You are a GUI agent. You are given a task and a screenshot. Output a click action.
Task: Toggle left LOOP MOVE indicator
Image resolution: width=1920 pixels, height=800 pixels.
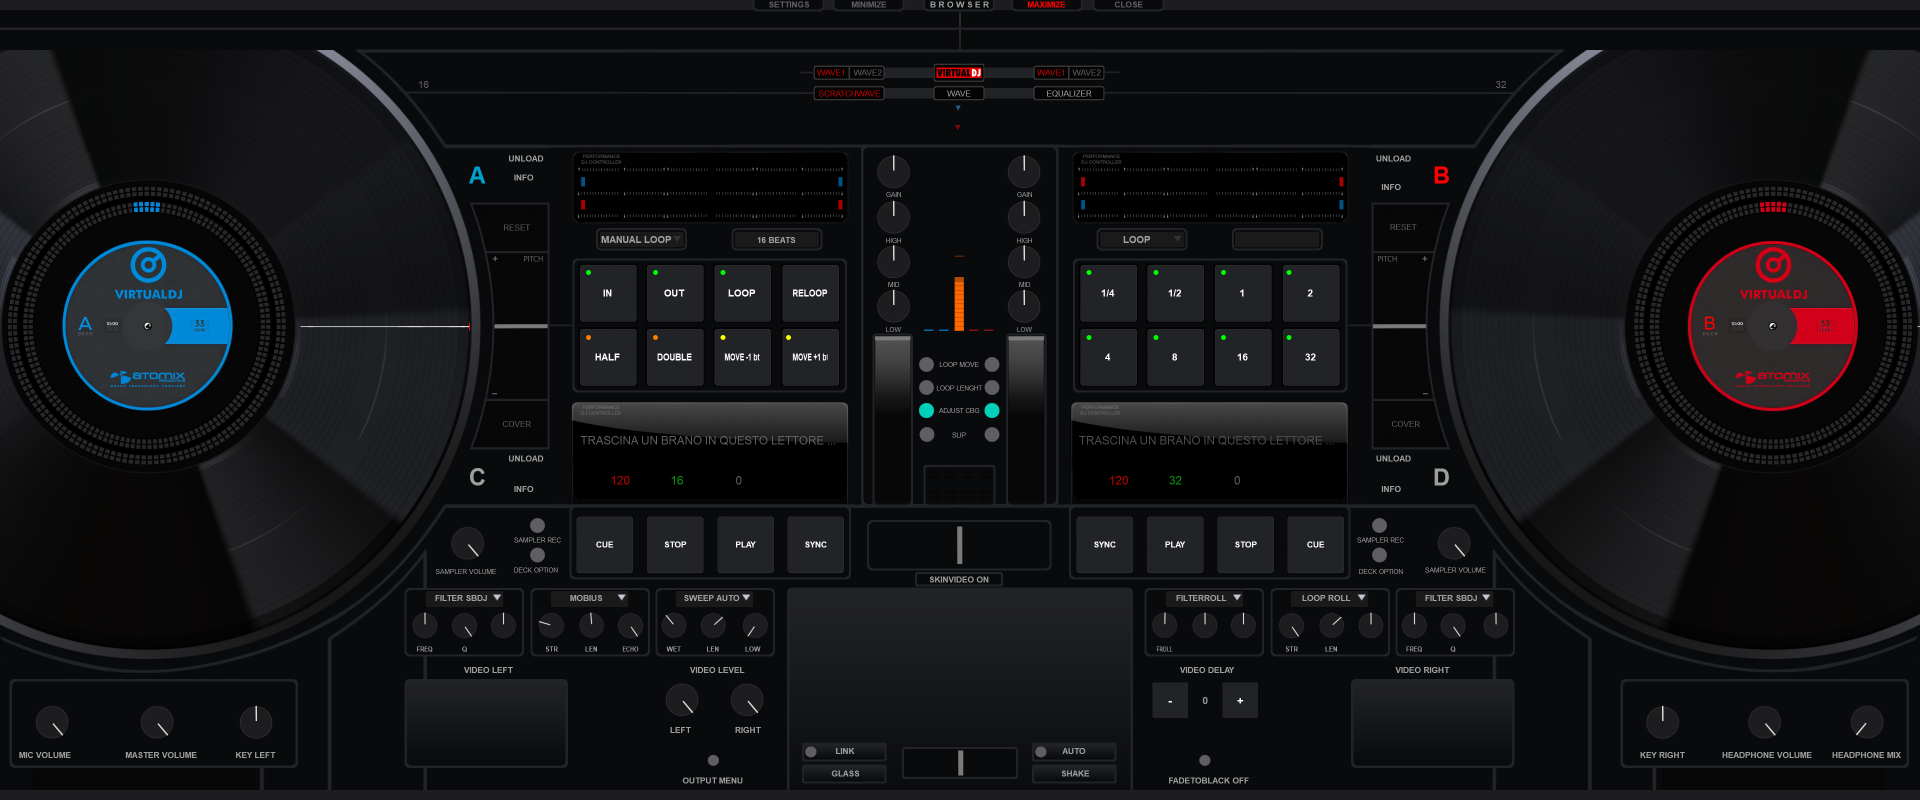pyautogui.click(x=926, y=365)
